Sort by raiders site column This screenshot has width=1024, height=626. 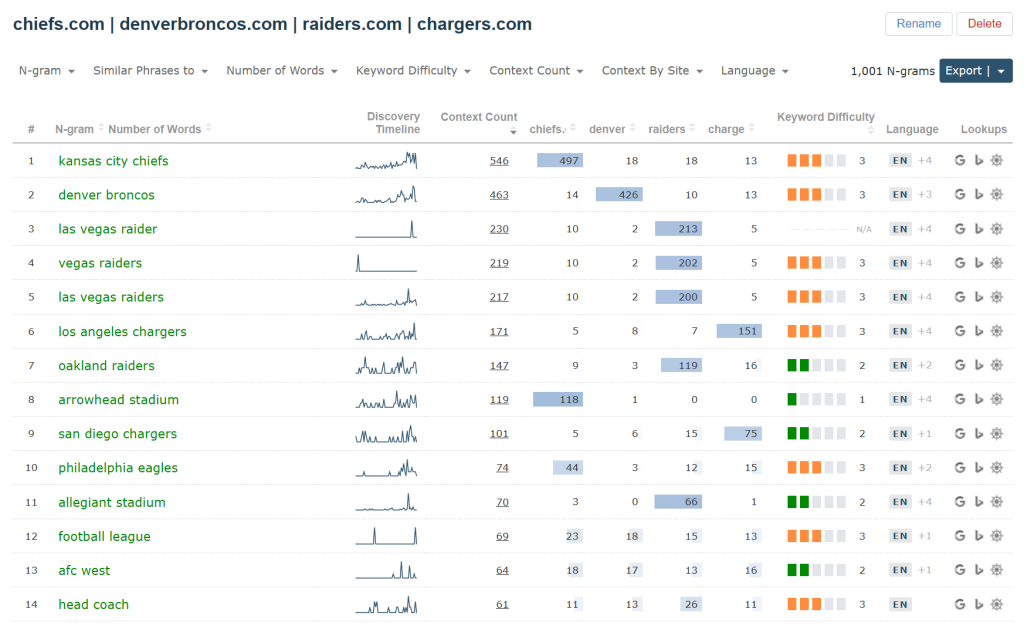click(671, 129)
